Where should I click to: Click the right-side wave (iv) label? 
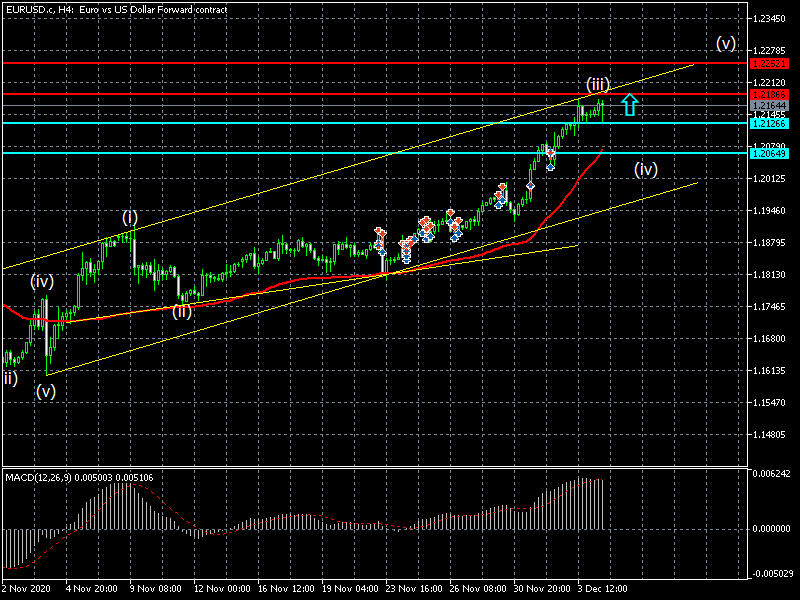(x=646, y=169)
